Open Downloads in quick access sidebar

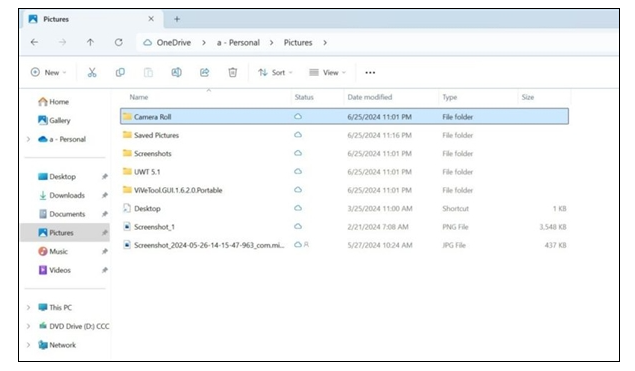click(x=62, y=195)
